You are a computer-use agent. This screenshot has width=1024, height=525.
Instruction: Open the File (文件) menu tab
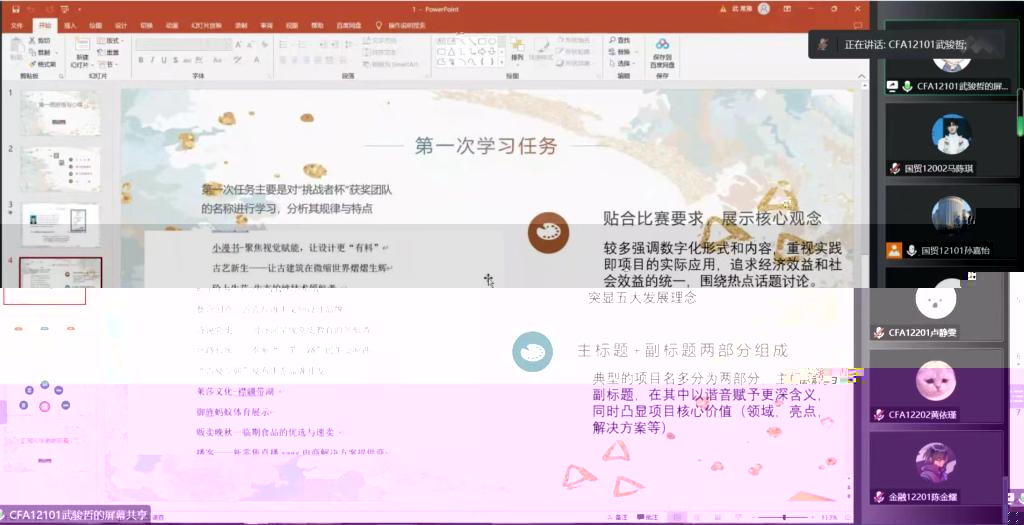[x=16, y=25]
